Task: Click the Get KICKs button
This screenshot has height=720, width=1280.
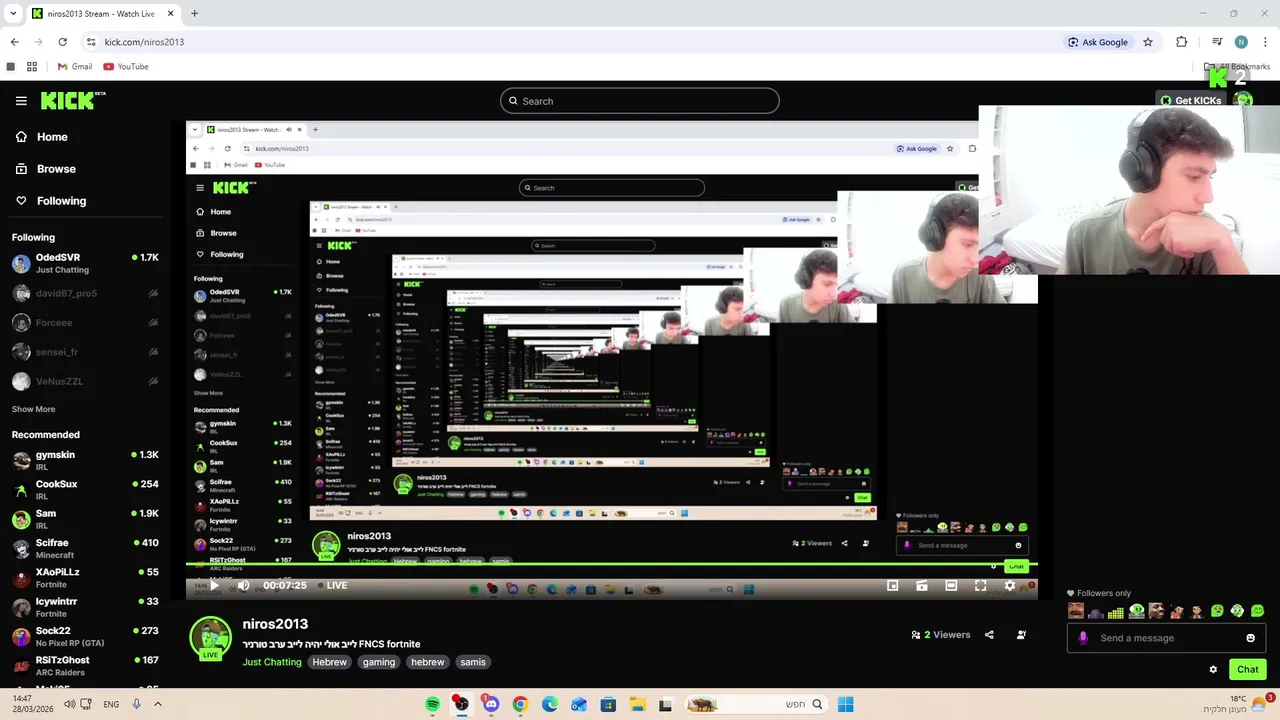Action: 1190,100
